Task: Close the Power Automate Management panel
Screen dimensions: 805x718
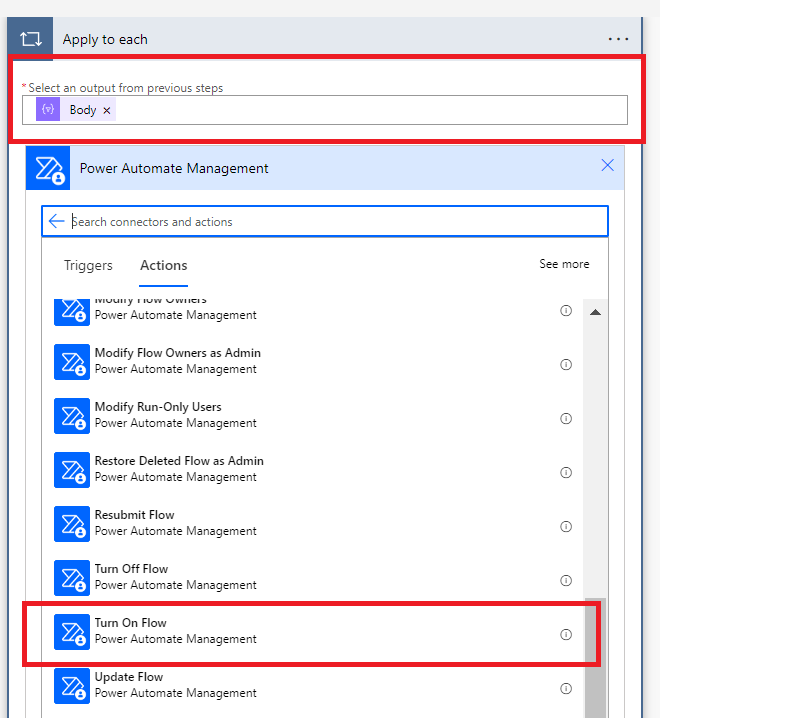Action: pyautogui.click(x=607, y=165)
